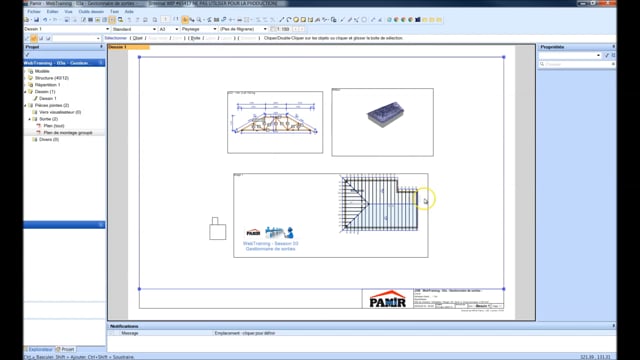Viewport: 640px width, 360px height.
Task: Open the Aide menu
Action: (129, 11)
